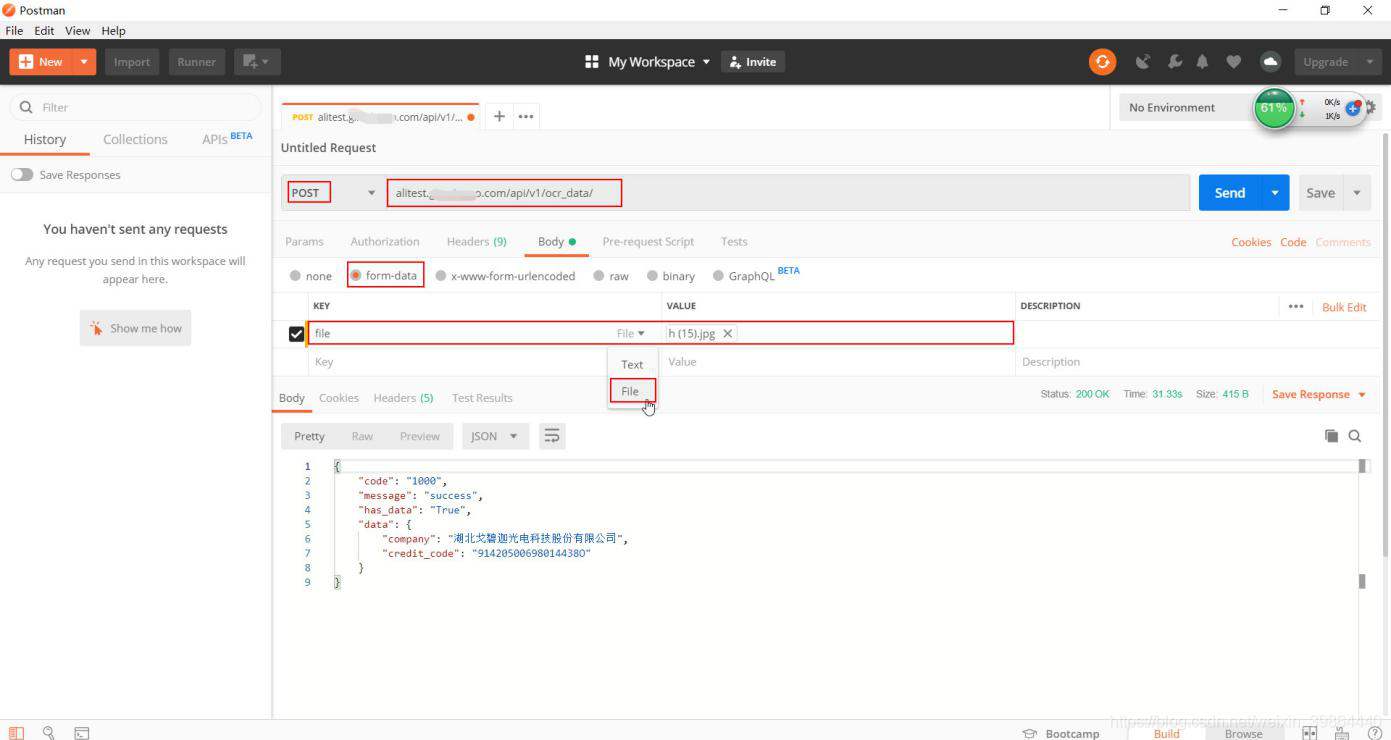Search response body with the magnifier icon
The width and height of the screenshot is (1391, 740).
pos(1355,435)
